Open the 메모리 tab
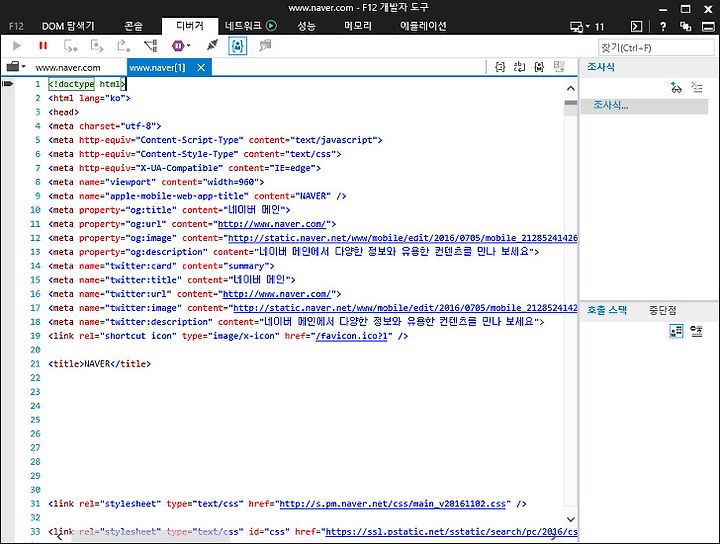720x544 pixels. pos(358,26)
